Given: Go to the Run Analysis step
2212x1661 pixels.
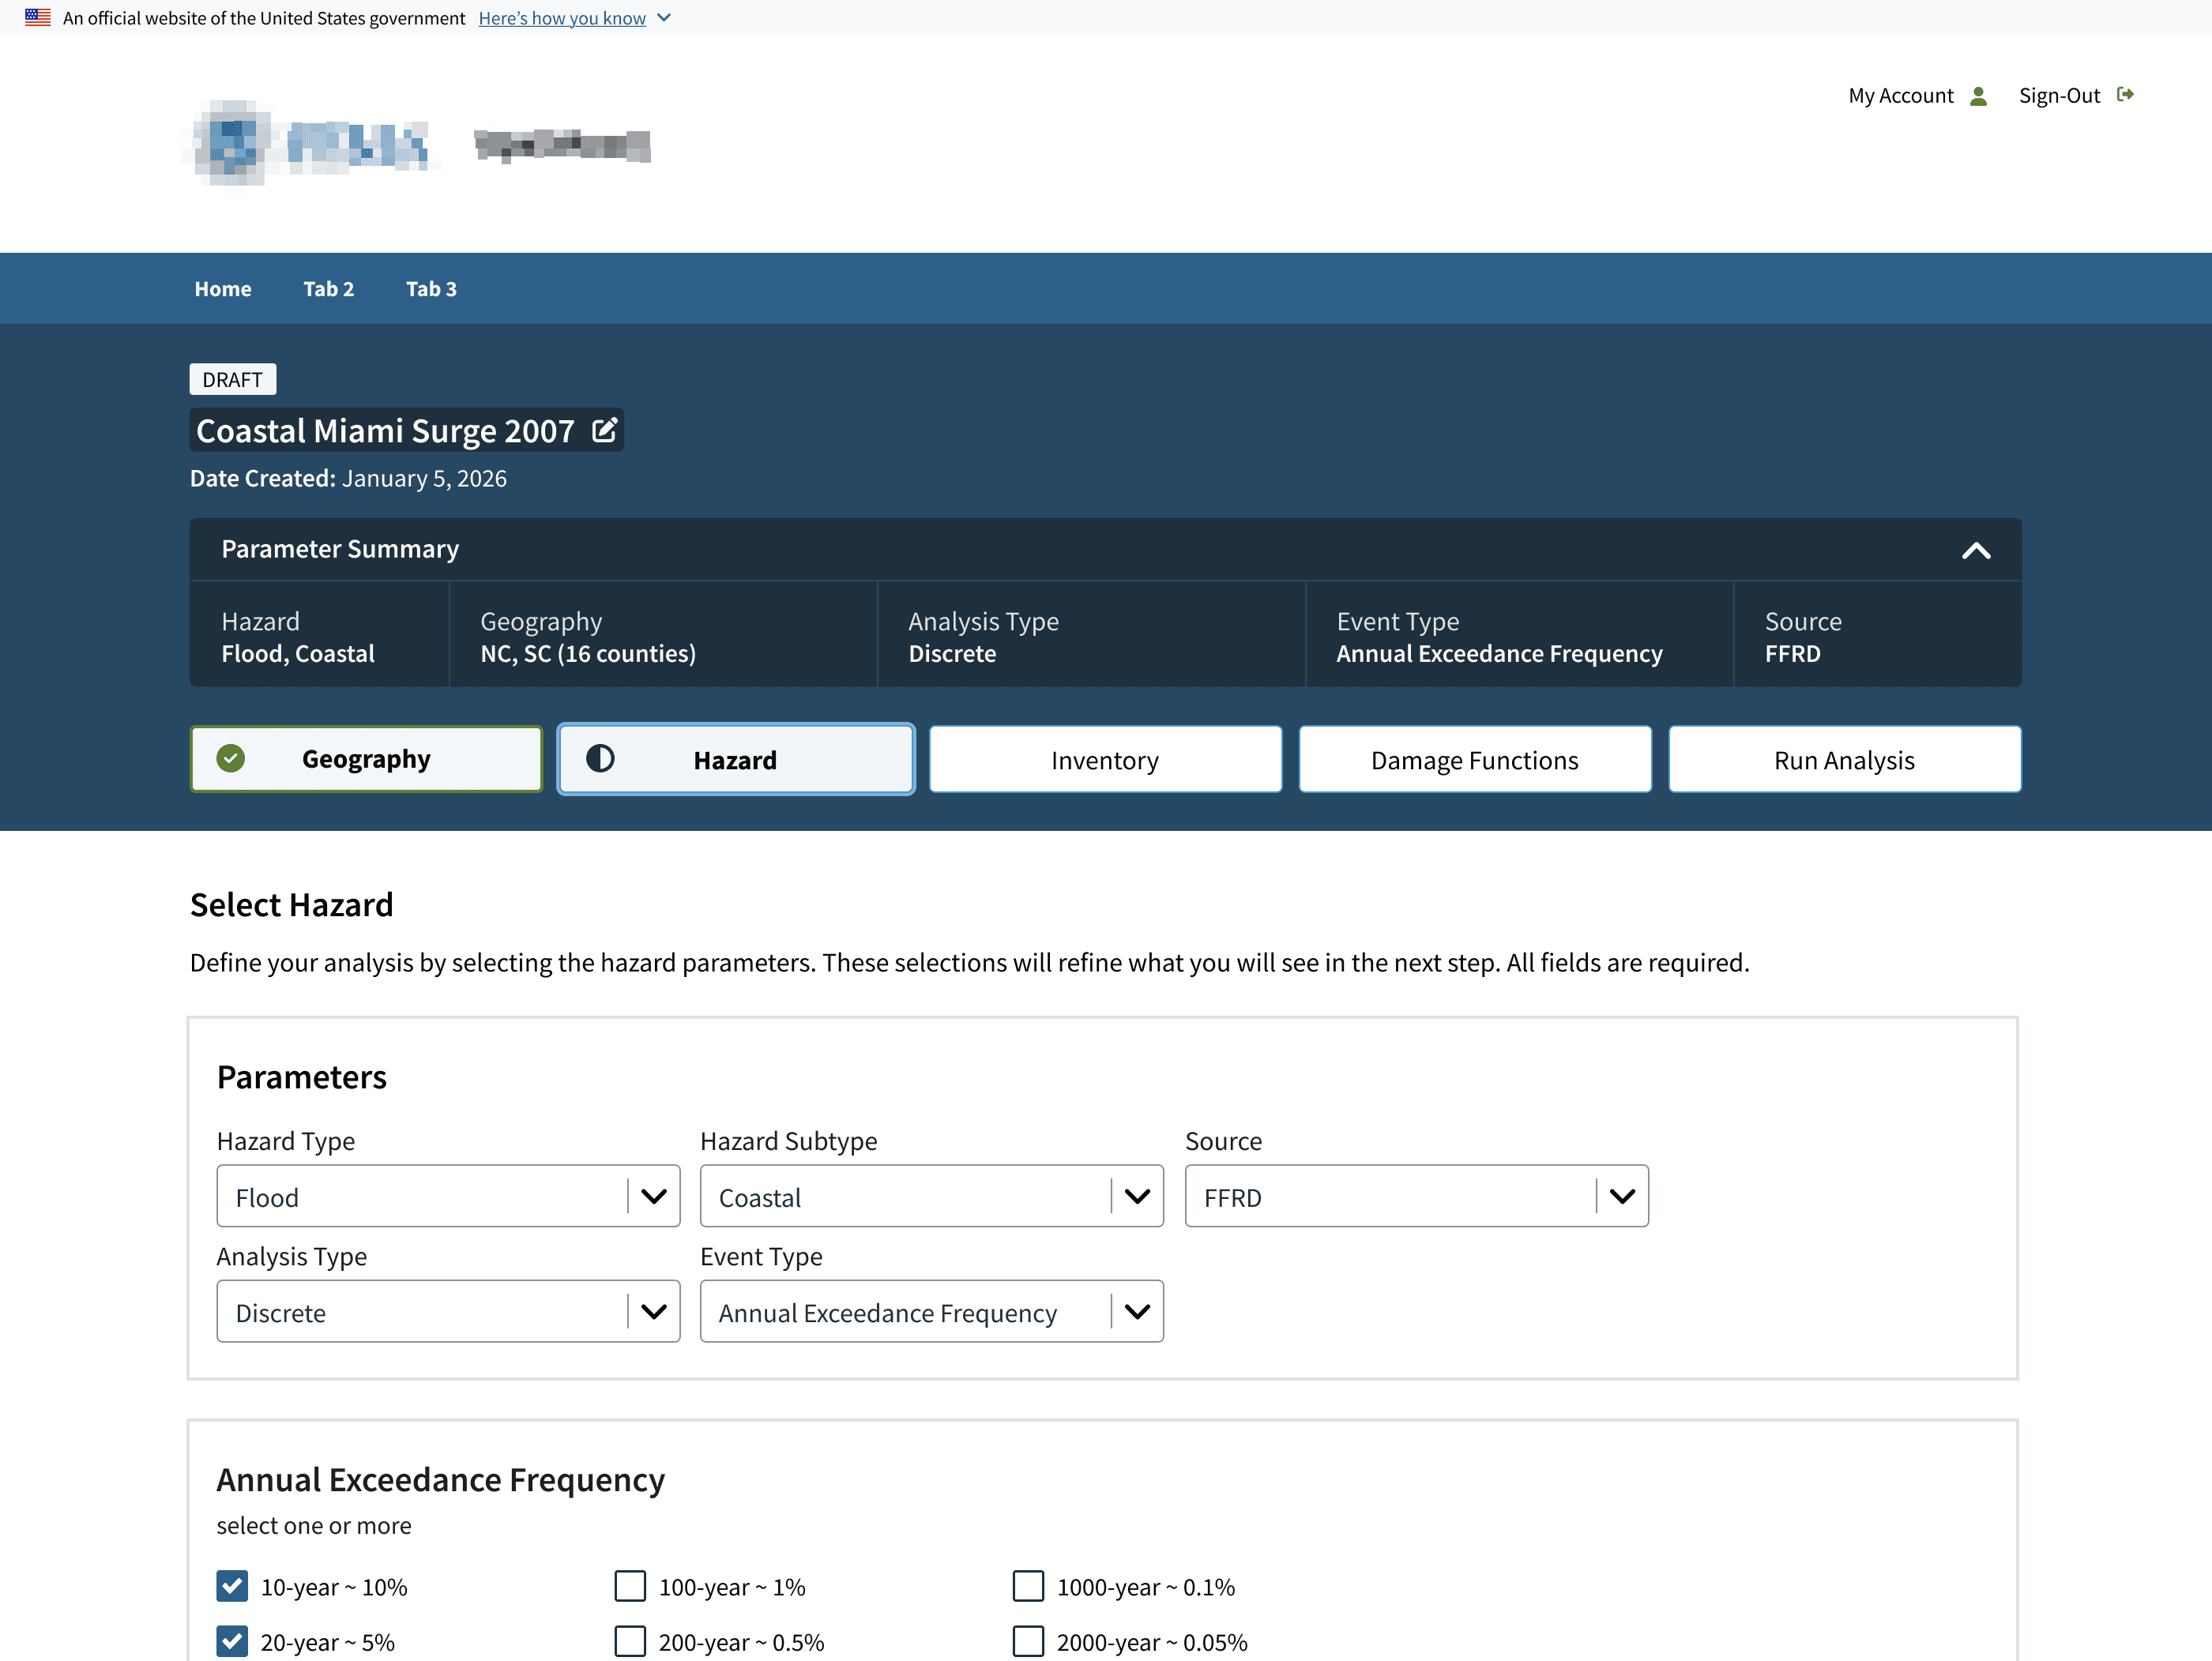Looking at the screenshot, I should click(x=1845, y=760).
